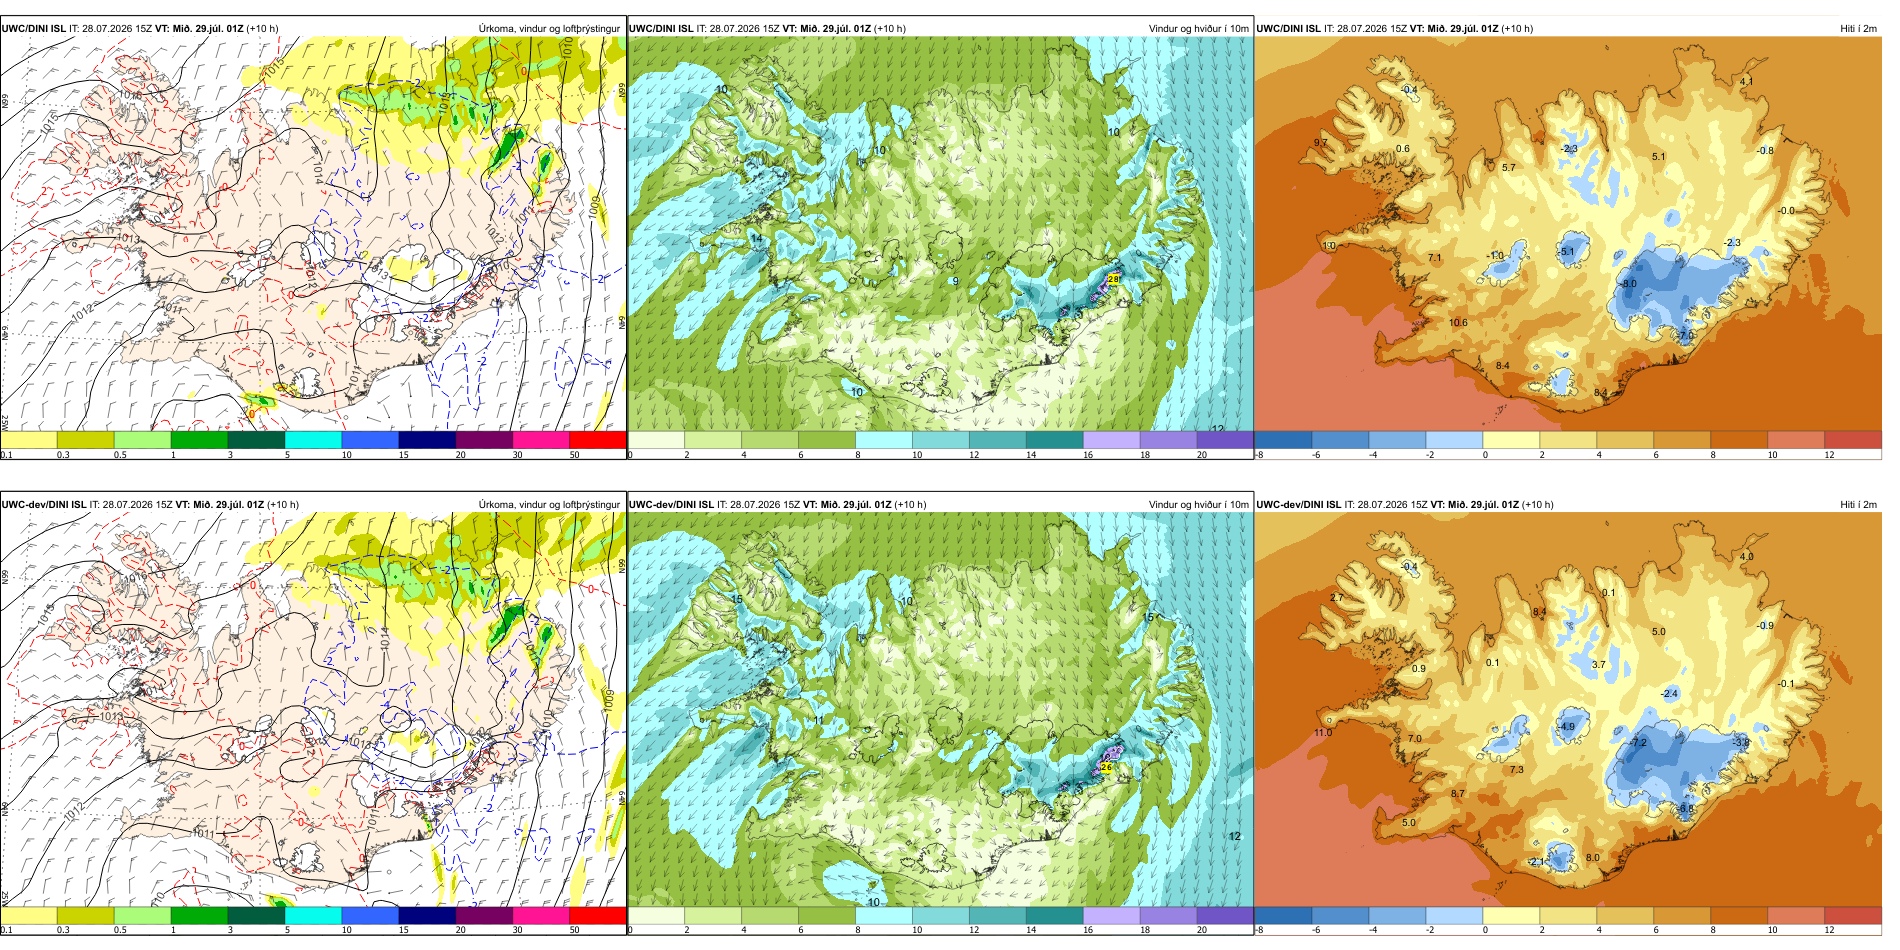This screenshot has width=1900, height=950.
Task: Click the yellow gust value 26 on UWC-dev wind map
Action: pos(1105,767)
